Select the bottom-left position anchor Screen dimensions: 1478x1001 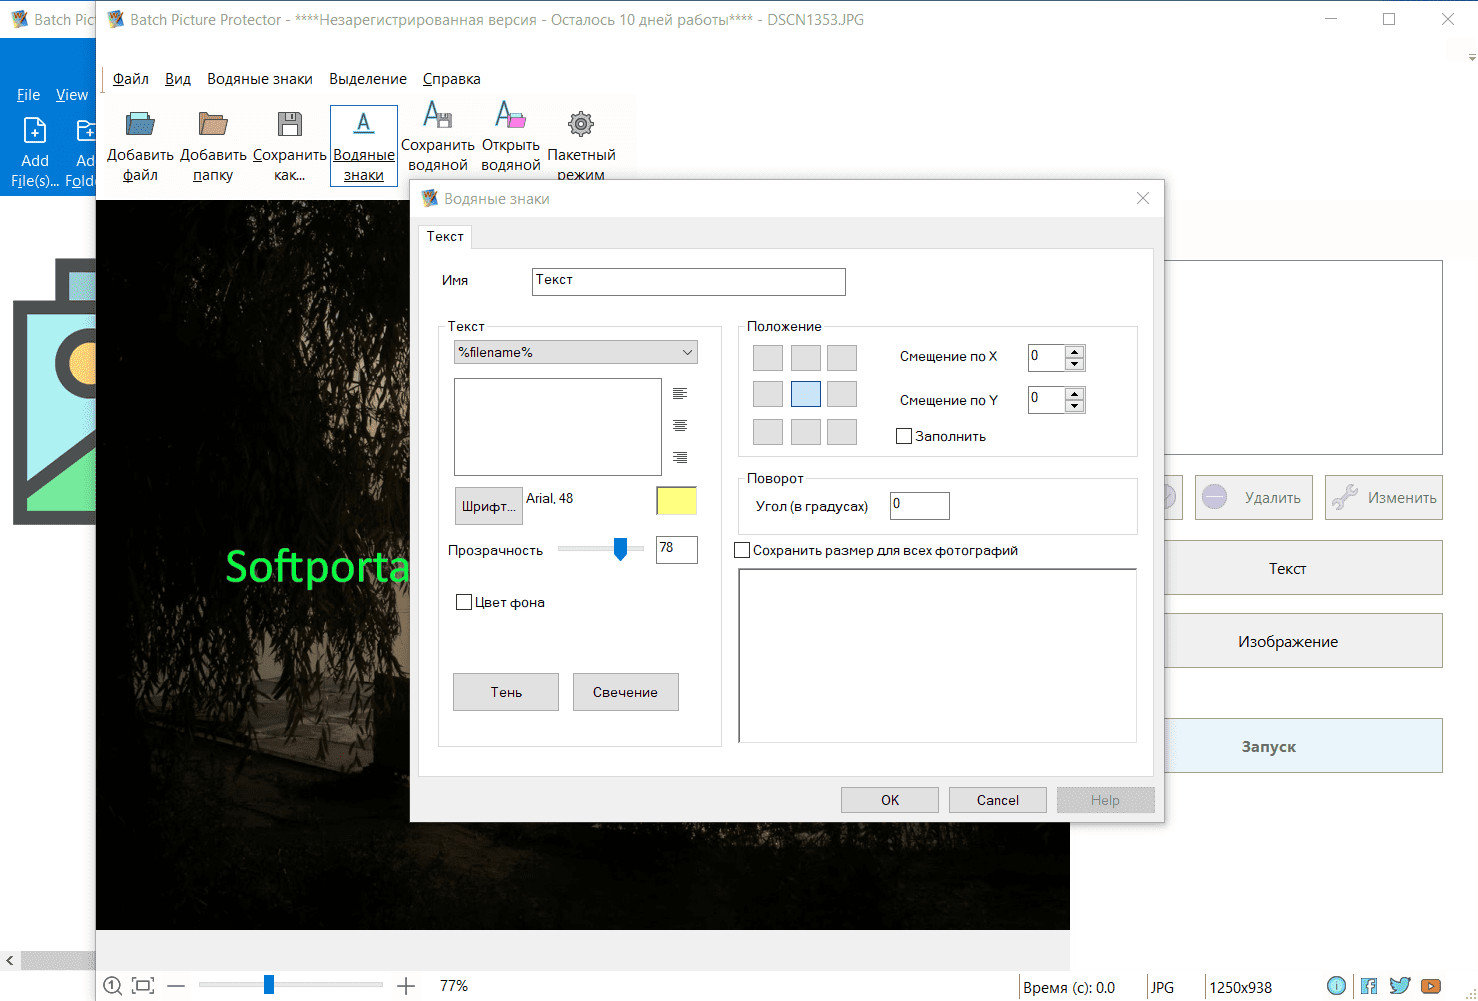pos(768,432)
